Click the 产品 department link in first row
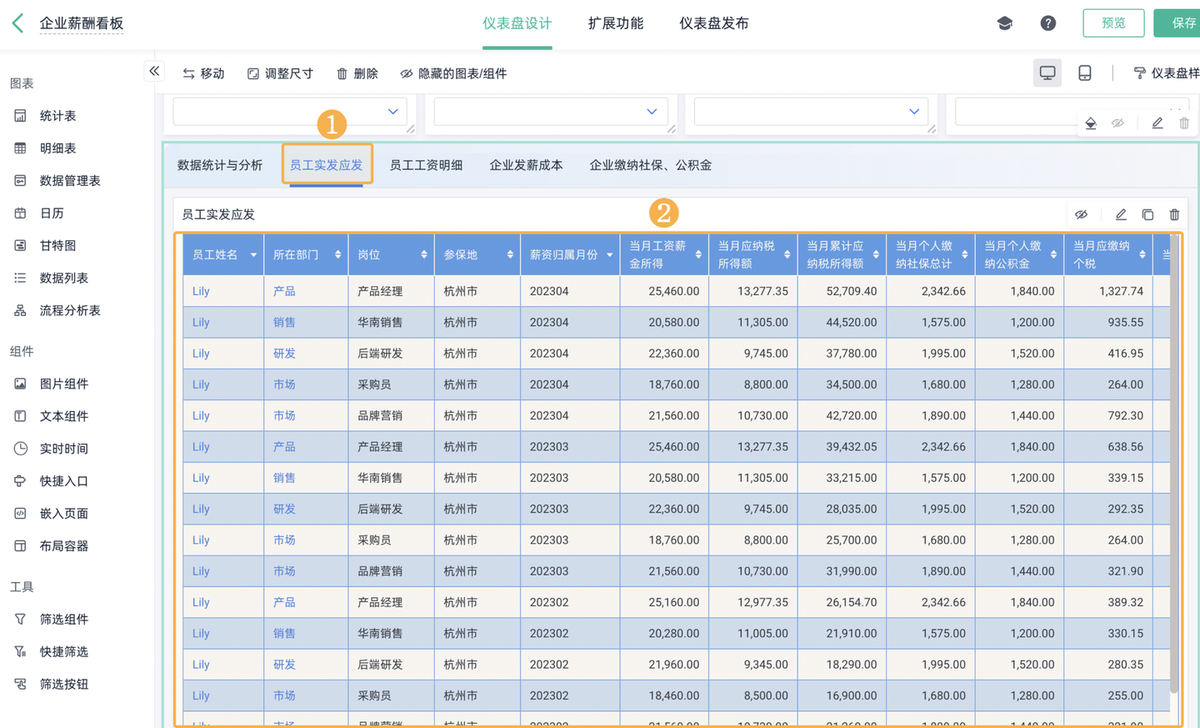Viewport: 1200px width, 728px height. (284, 291)
